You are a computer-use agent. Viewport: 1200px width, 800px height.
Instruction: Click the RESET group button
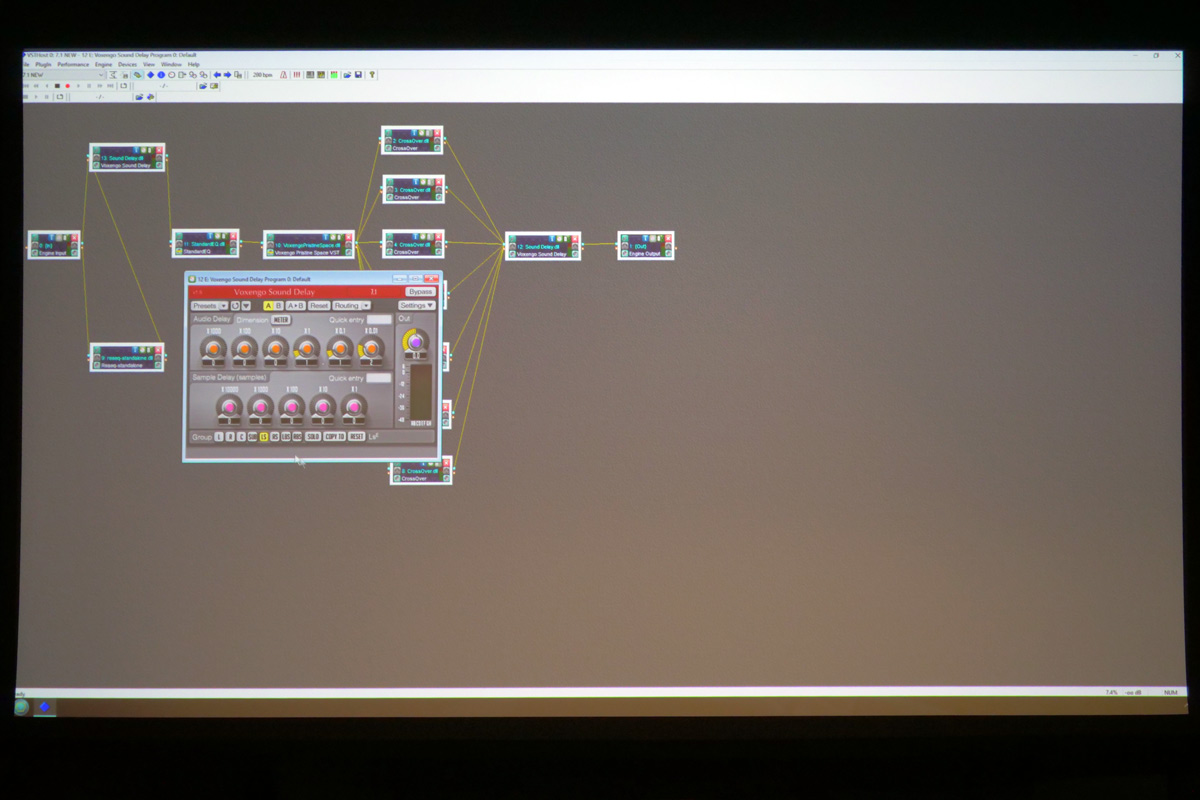pyautogui.click(x=357, y=436)
